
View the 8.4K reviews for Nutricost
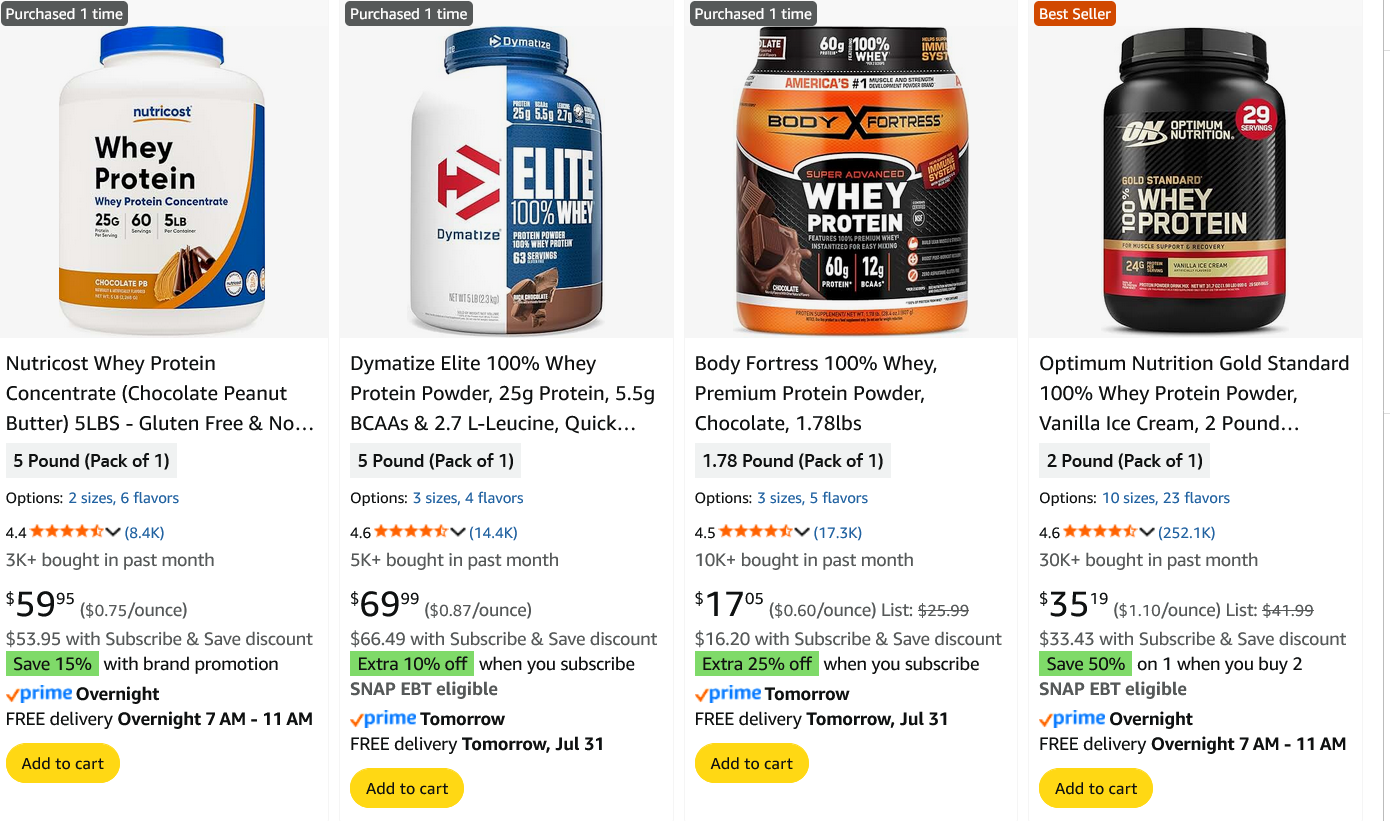[x=144, y=532]
